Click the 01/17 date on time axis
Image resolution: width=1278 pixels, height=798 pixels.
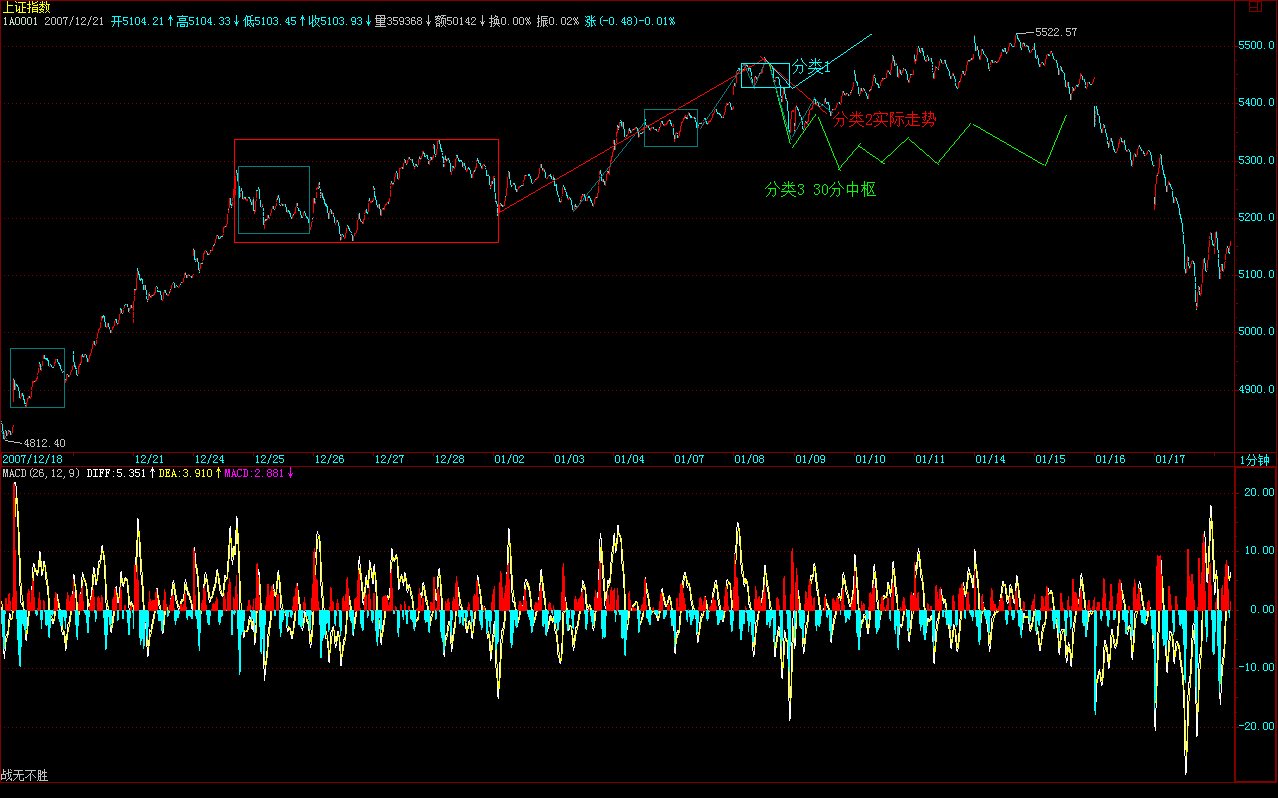(1170, 460)
